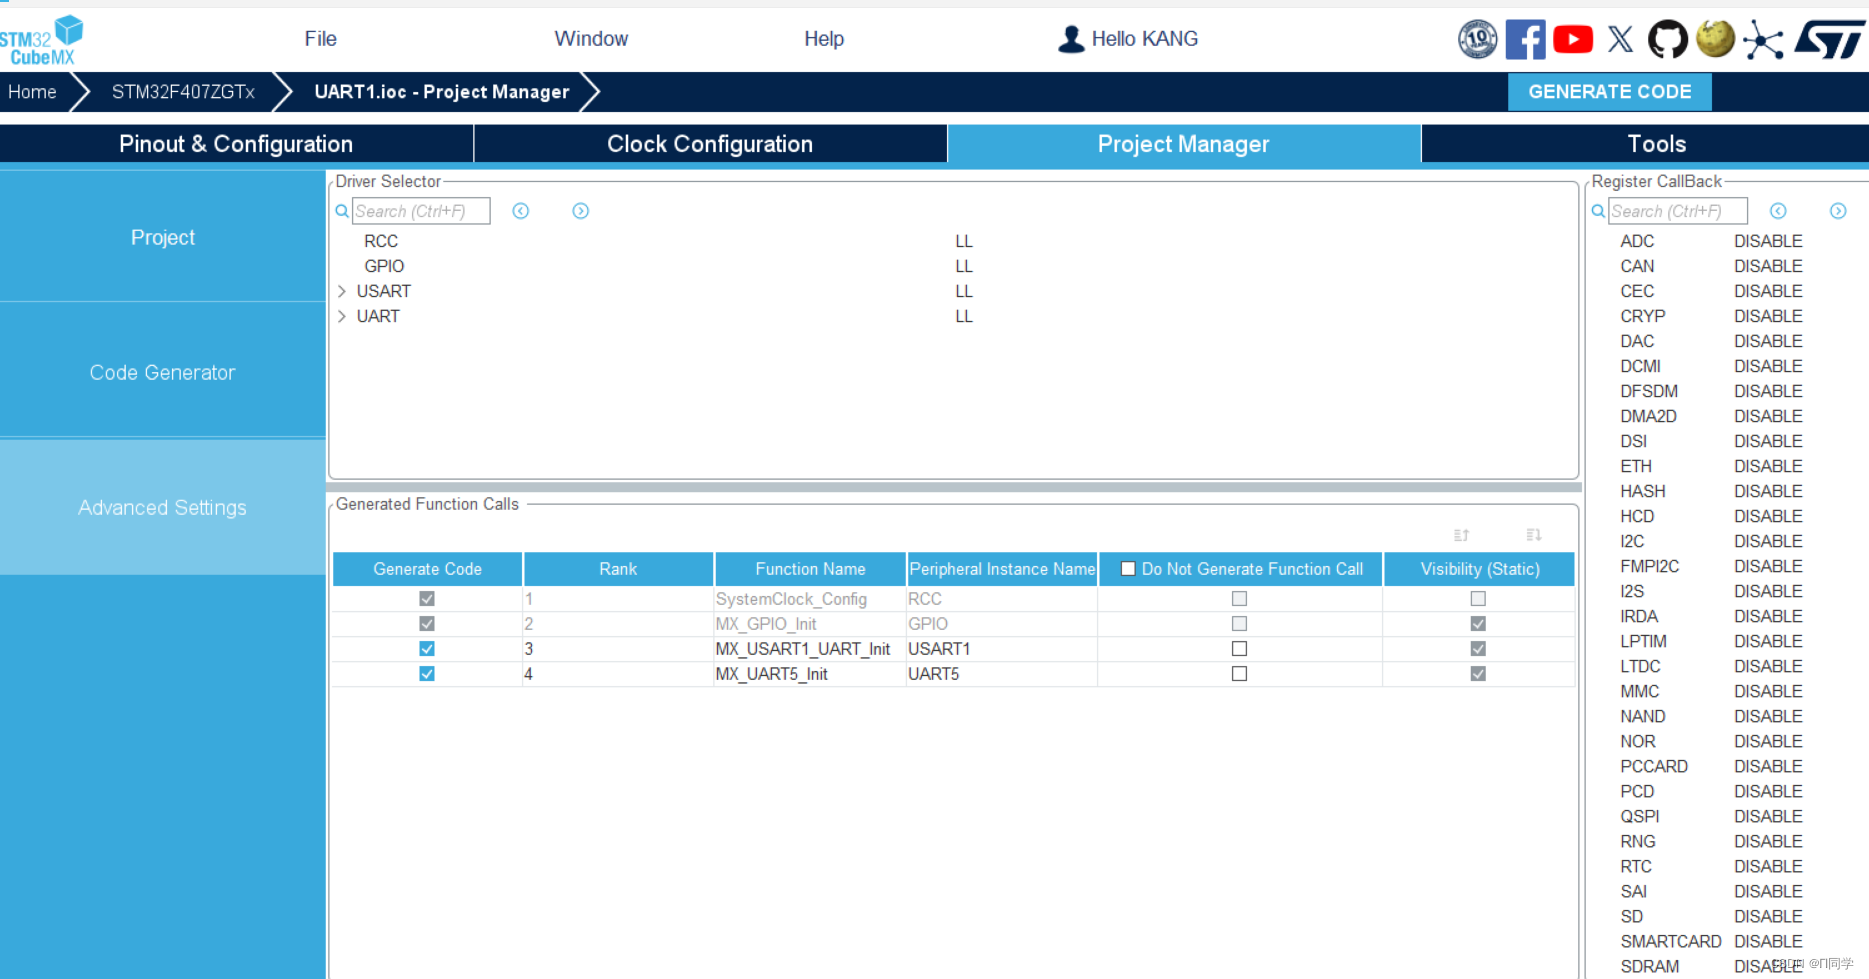Toggle Generate Code for SystemClock_Config row
This screenshot has width=1869, height=979.
[427, 599]
